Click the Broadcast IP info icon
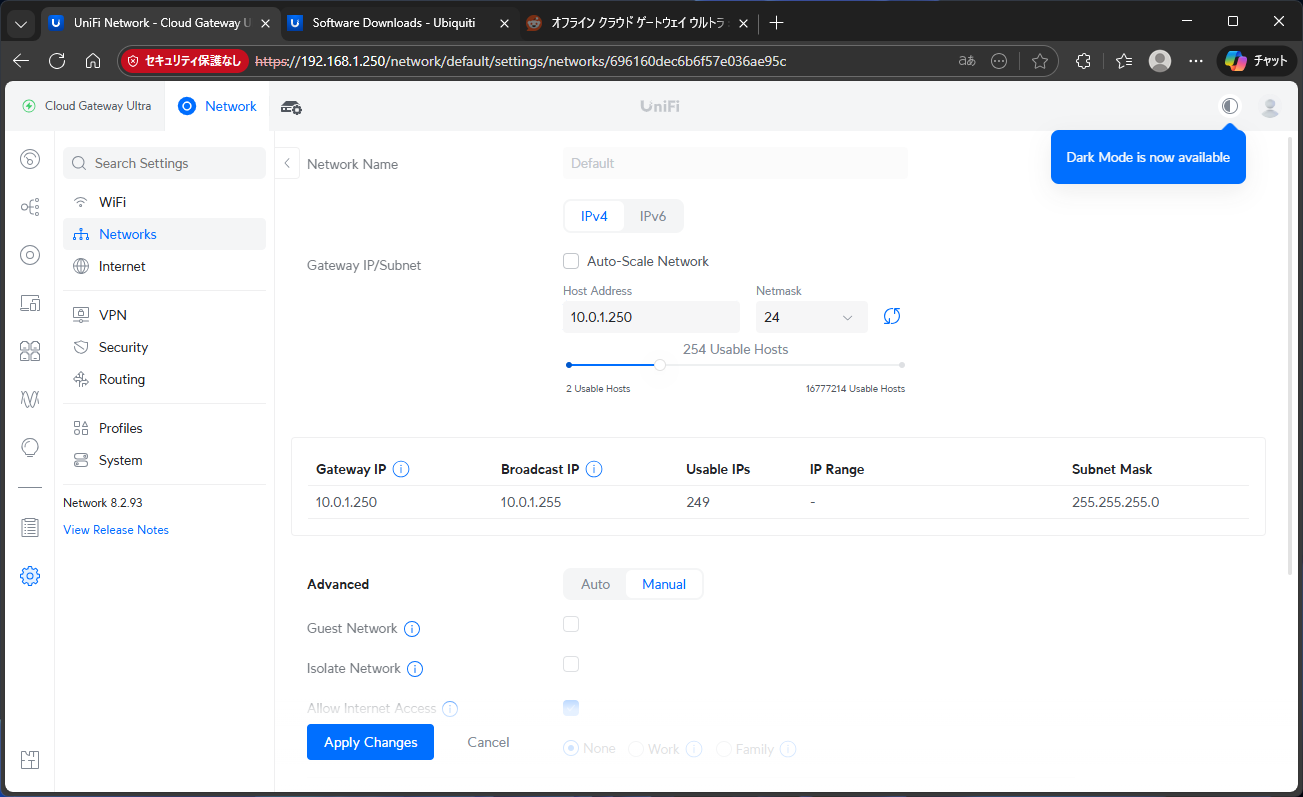The image size is (1303, 797). pos(594,469)
